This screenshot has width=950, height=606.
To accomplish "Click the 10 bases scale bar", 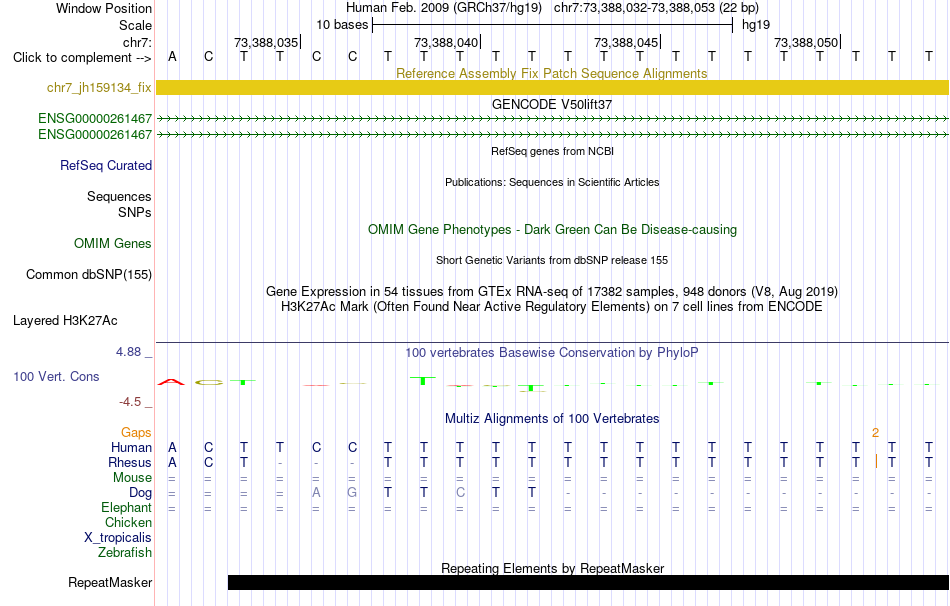I will 553,25.
